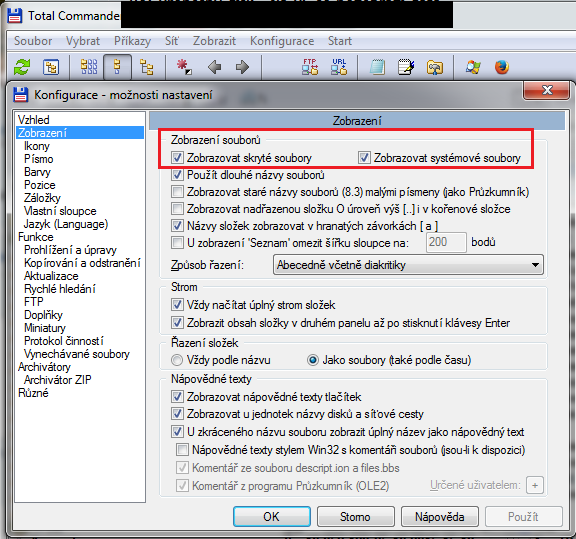Close the Konfigurace dialog with X
Viewport: 576px width, 539px height.
547,90
